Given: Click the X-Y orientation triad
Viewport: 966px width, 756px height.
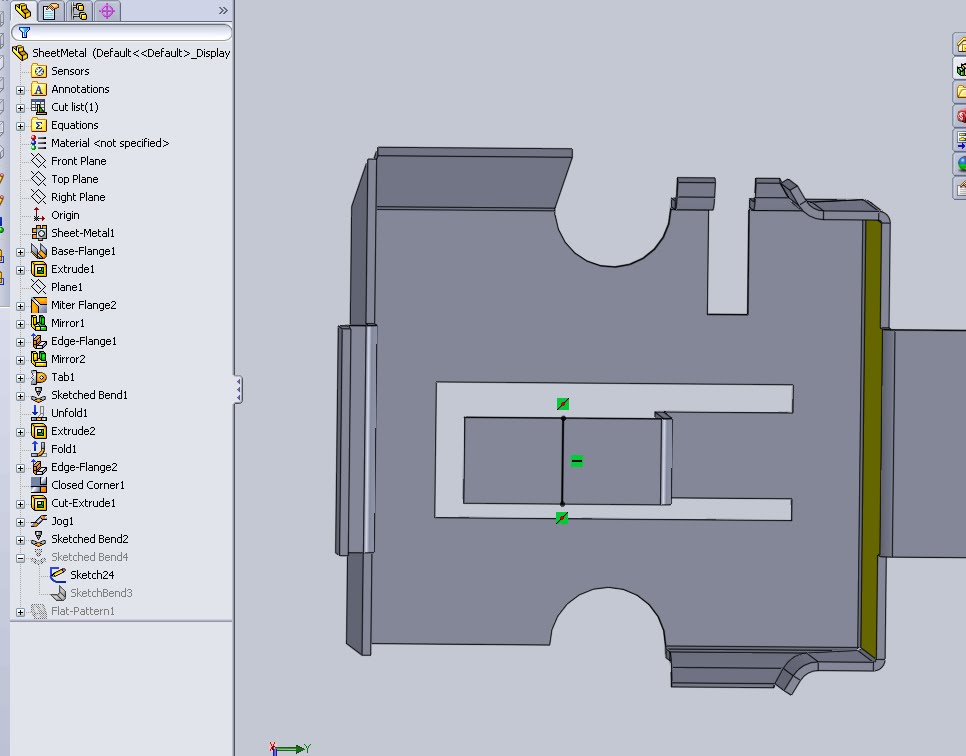Looking at the screenshot, I should coord(290,749).
